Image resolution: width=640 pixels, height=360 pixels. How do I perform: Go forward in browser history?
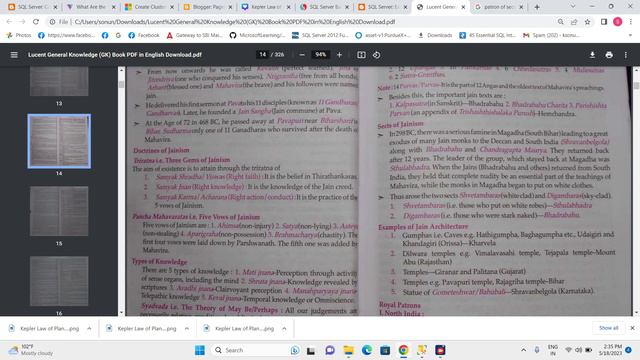[x=22, y=22]
